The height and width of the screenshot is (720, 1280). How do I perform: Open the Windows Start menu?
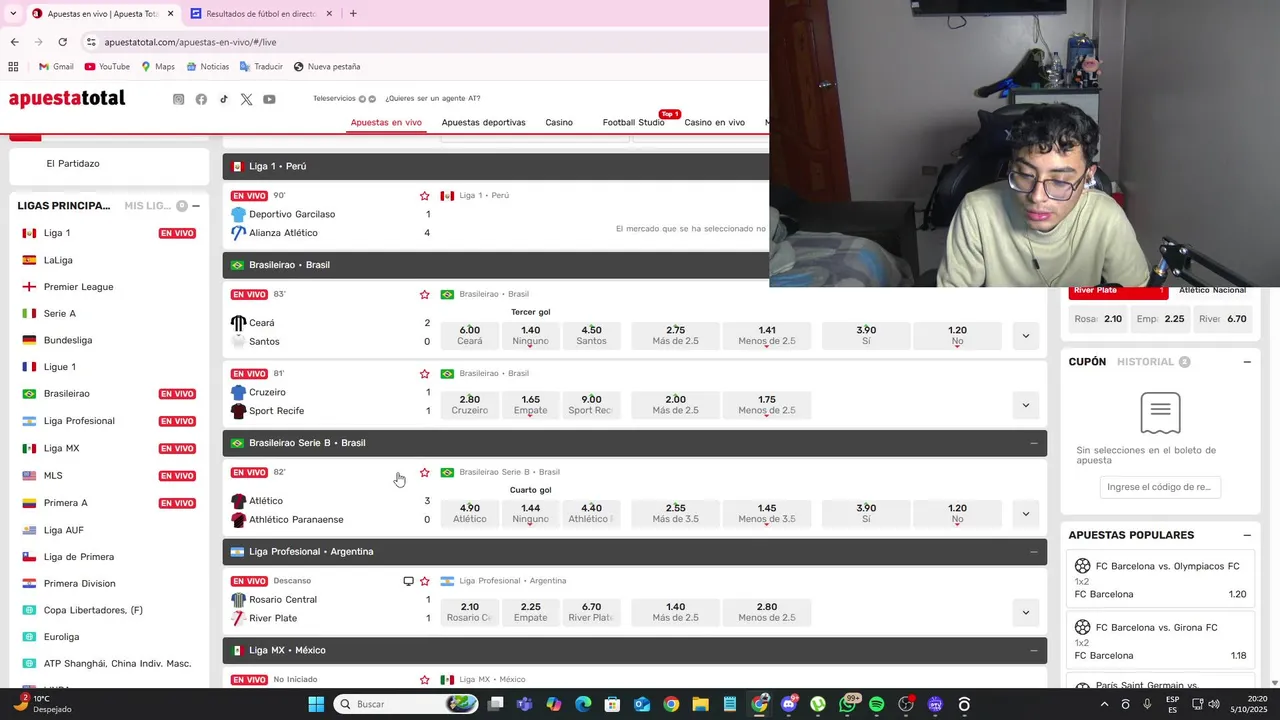tap(316, 704)
